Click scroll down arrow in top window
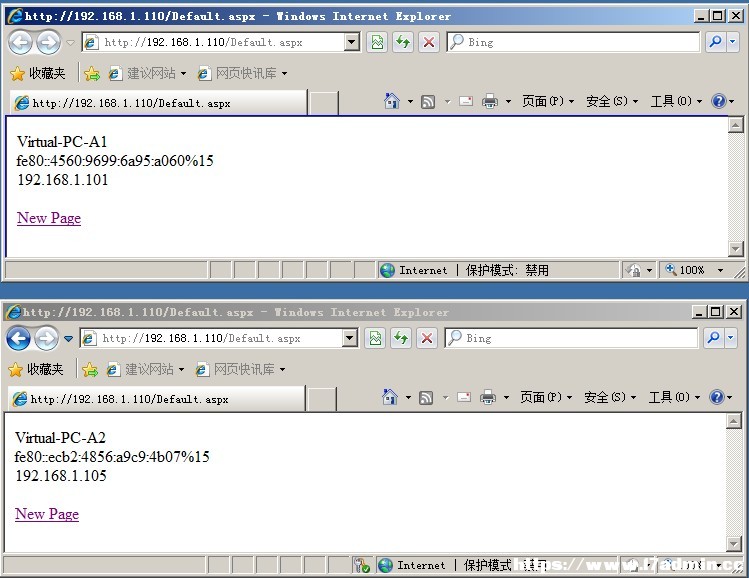The width and height of the screenshot is (749, 578). click(x=736, y=248)
